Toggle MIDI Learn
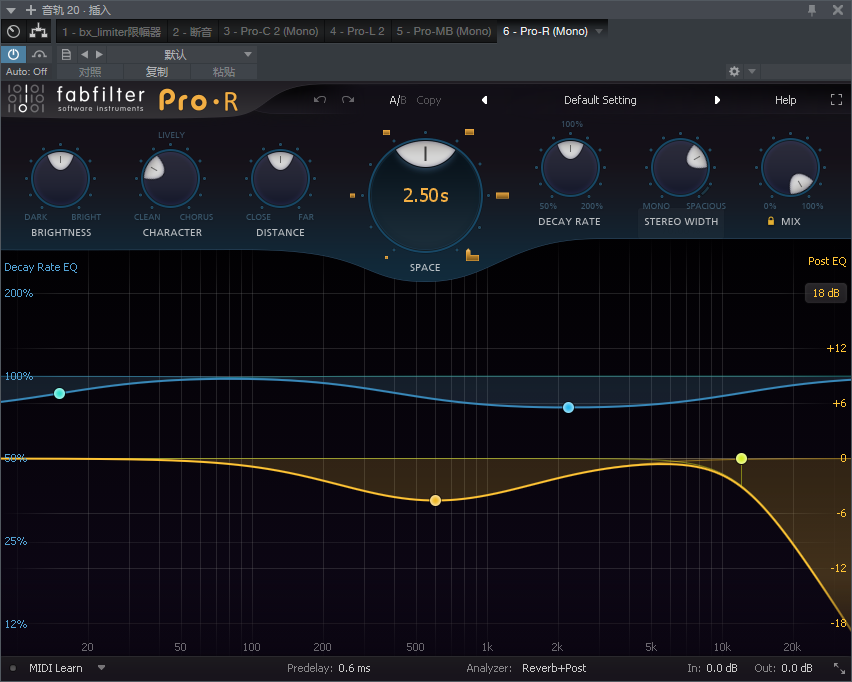 (55, 668)
